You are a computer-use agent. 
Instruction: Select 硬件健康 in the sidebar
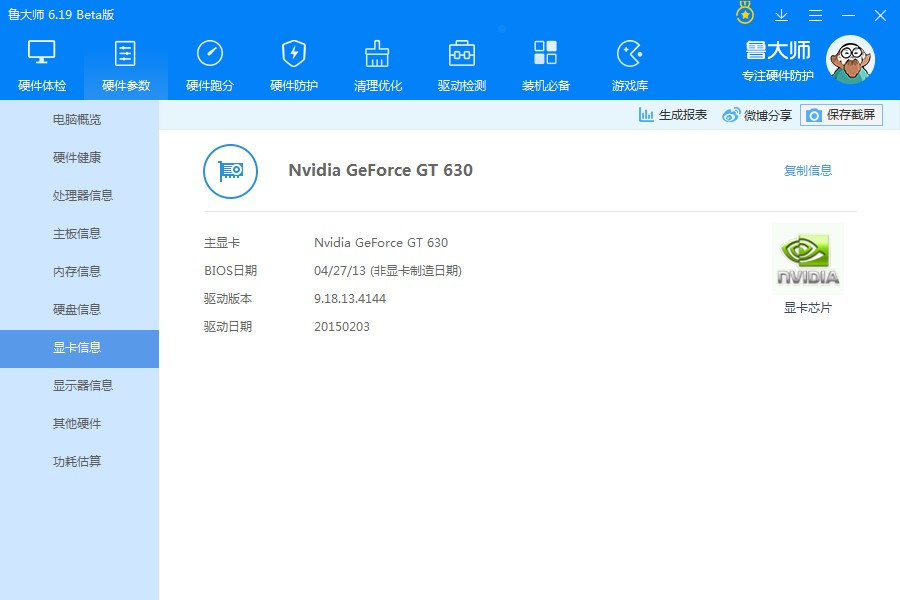click(x=79, y=157)
